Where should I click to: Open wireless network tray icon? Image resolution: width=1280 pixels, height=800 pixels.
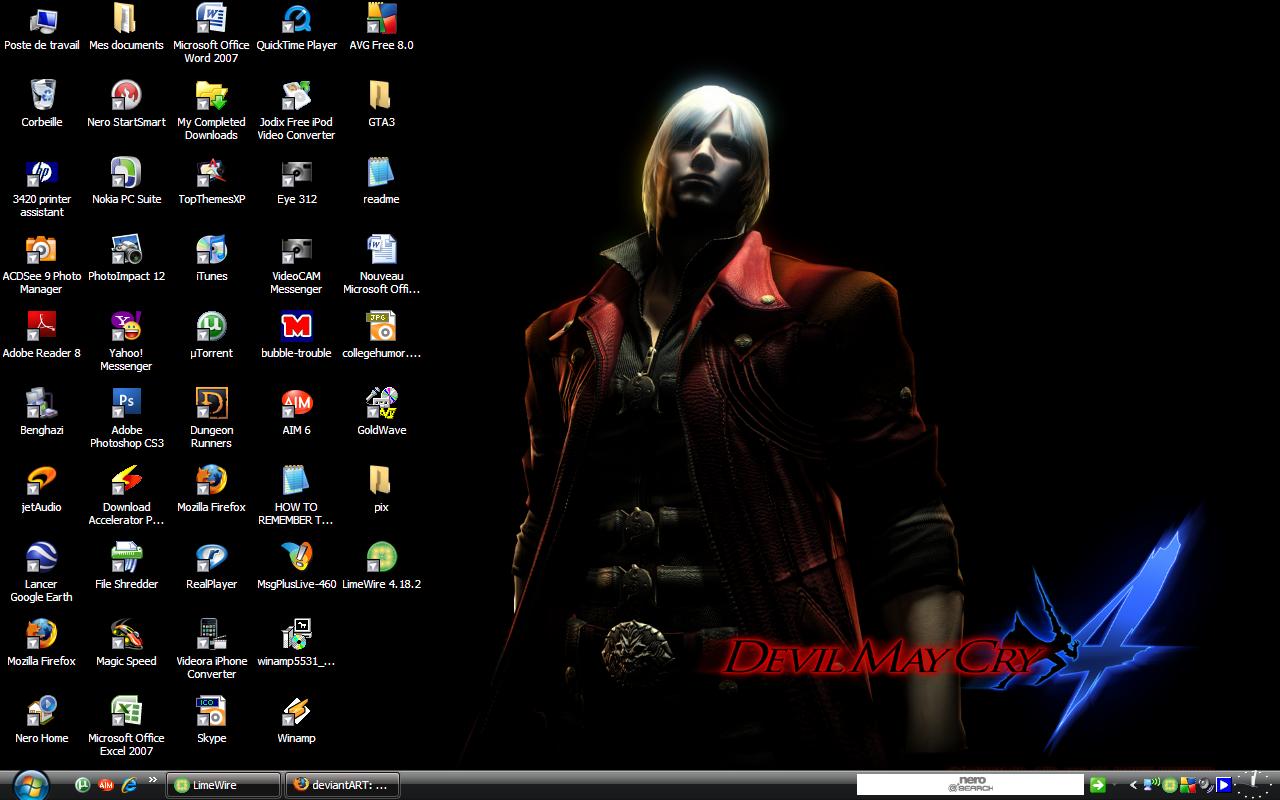click(1151, 785)
